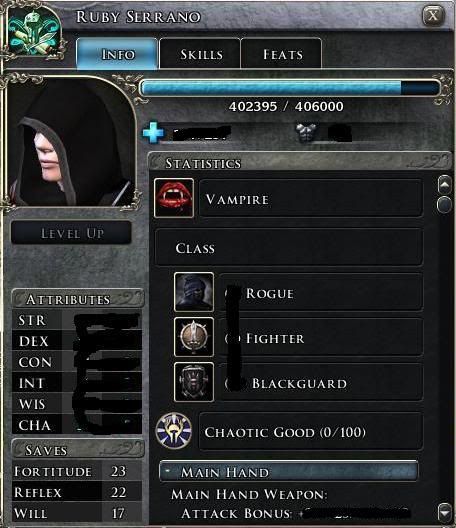456x528 pixels.
Task: Select the Info tab
Action: click(117, 54)
